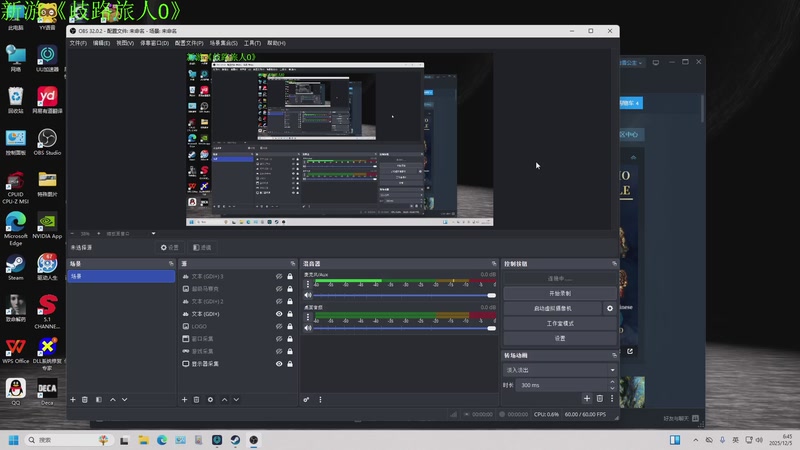The height and width of the screenshot is (450, 800).
Task: Open the 编辑(E) menu
Action: [x=101, y=43]
